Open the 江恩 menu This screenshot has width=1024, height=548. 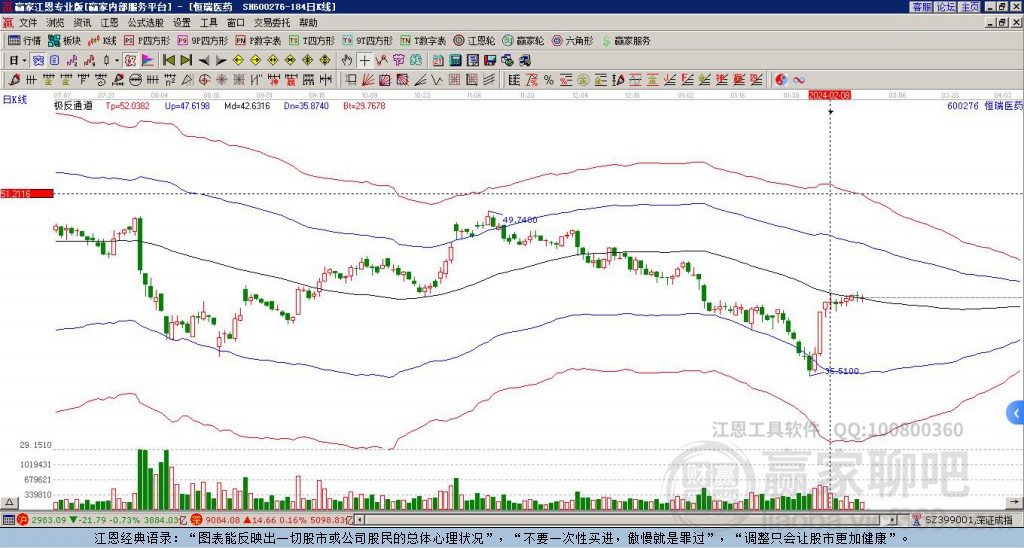[109, 23]
